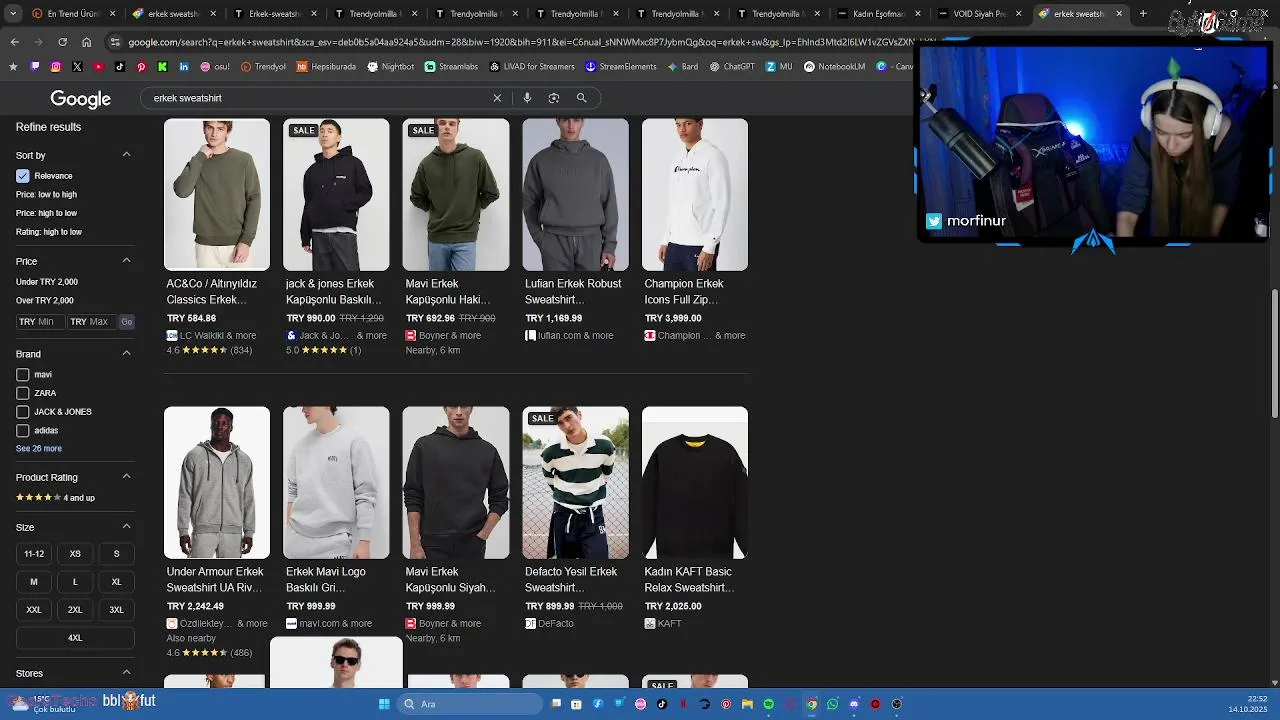The height and width of the screenshot is (720, 1280).
Task: Go to the browser home page
Action: pyautogui.click(x=87, y=42)
